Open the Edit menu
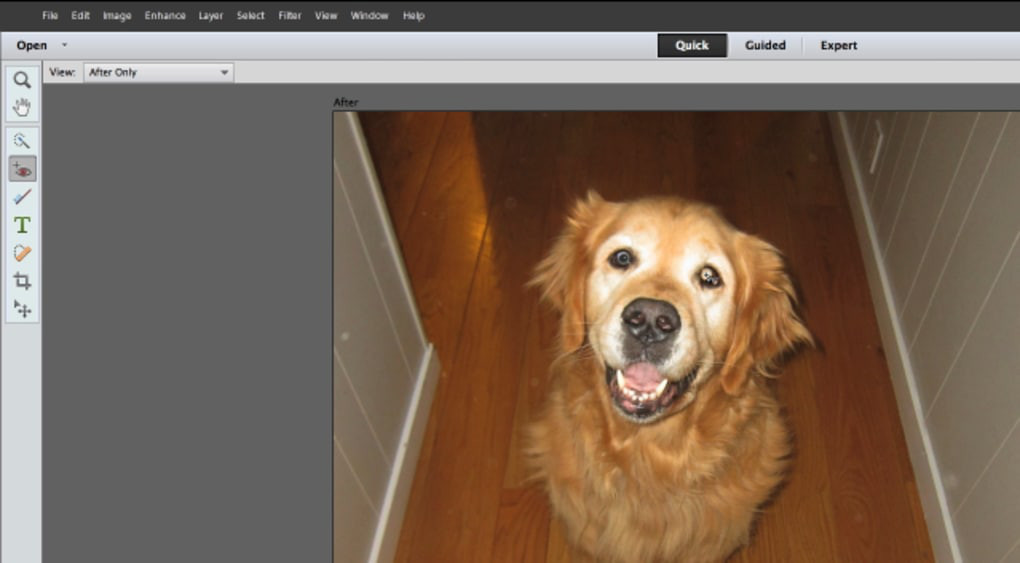 pos(80,16)
